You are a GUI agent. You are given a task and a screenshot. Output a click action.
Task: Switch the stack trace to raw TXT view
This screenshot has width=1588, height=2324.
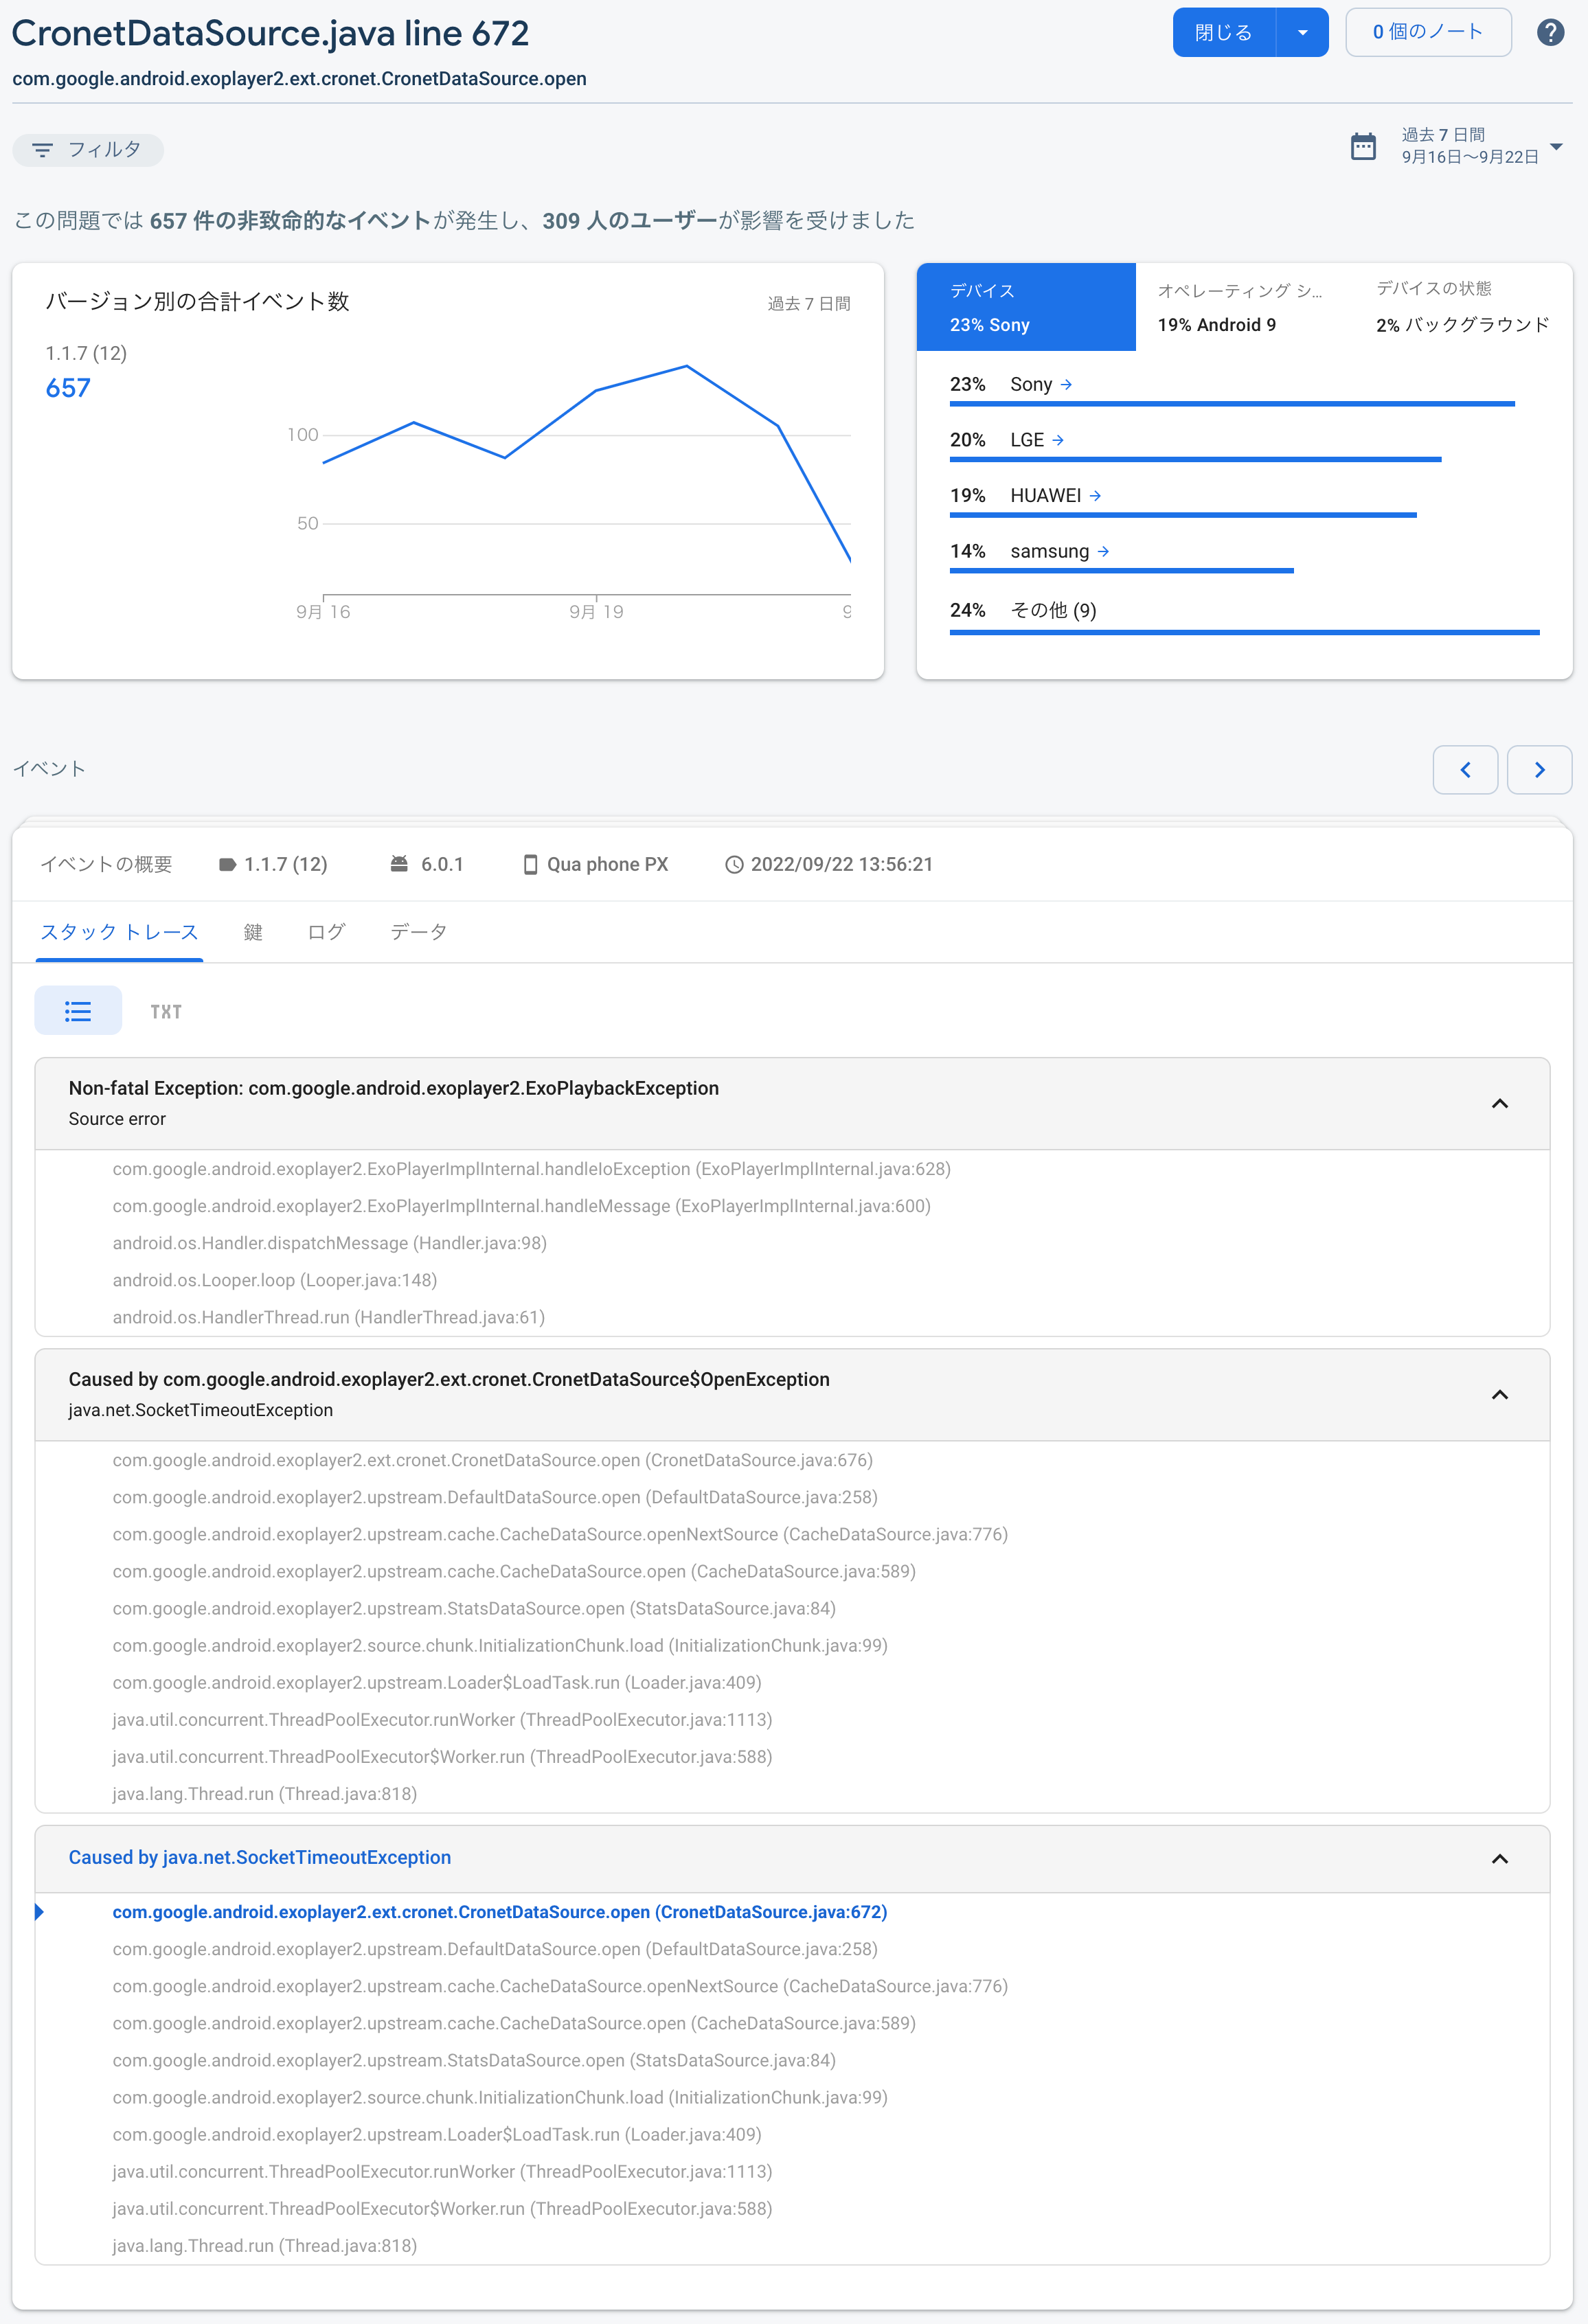165,1010
